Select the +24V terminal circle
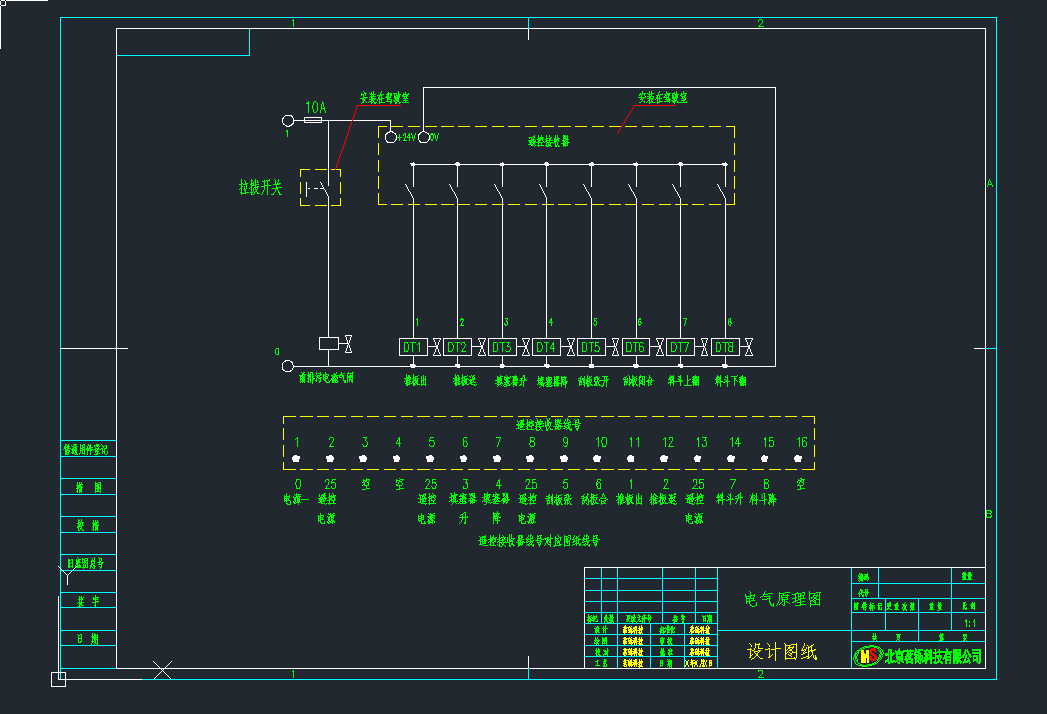The height and width of the screenshot is (714, 1047). (x=391, y=137)
